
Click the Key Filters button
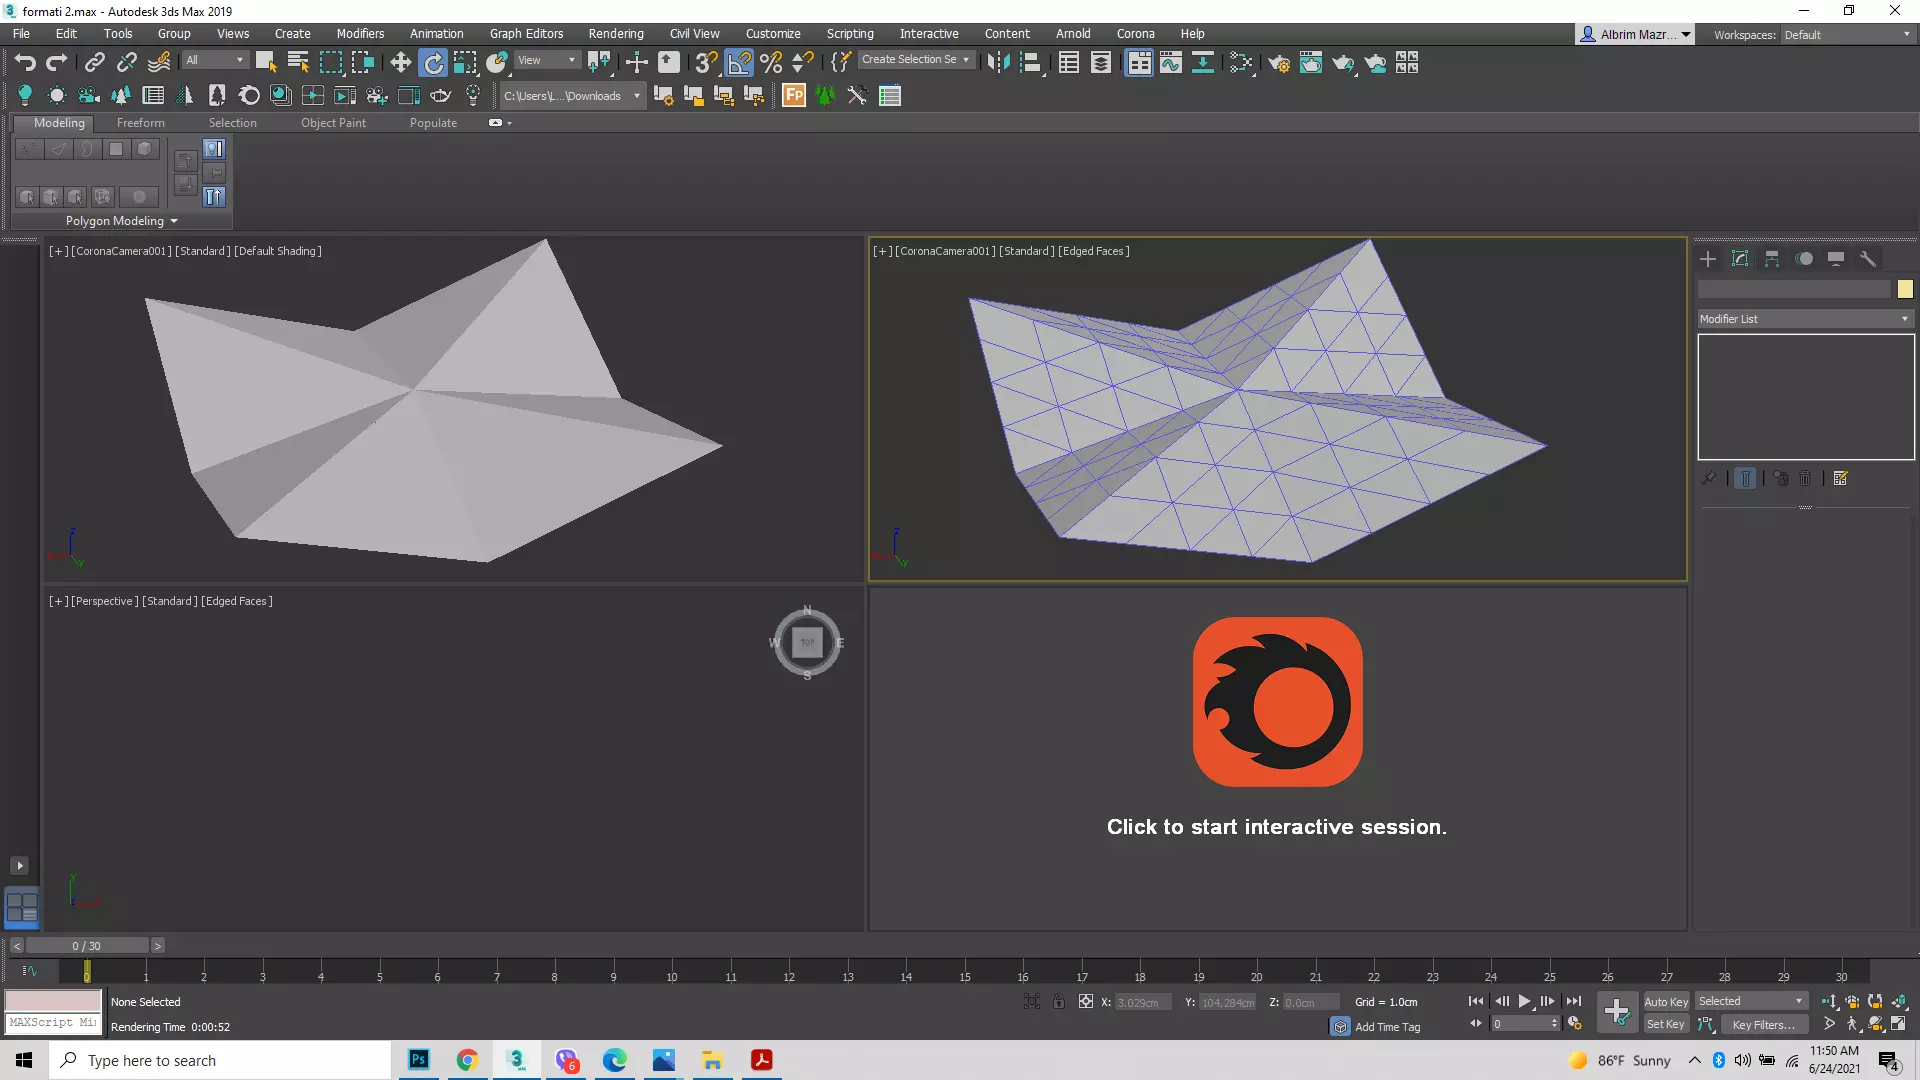(1763, 1025)
